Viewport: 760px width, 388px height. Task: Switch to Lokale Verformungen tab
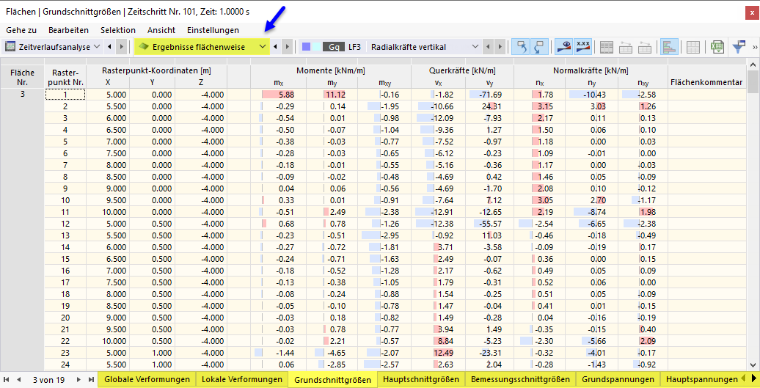point(242,379)
